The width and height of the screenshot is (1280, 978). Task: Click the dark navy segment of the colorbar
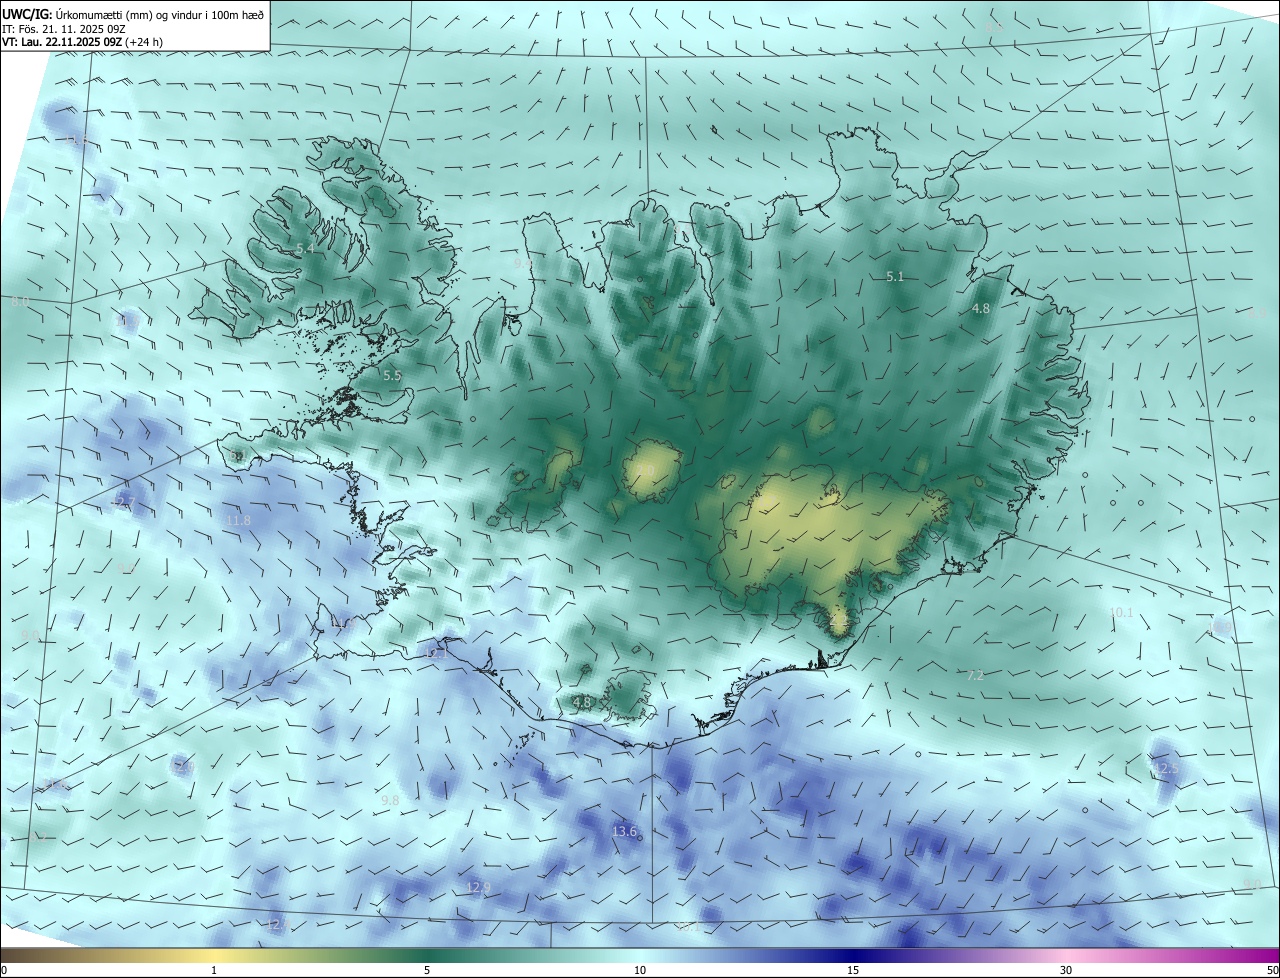[855, 955]
